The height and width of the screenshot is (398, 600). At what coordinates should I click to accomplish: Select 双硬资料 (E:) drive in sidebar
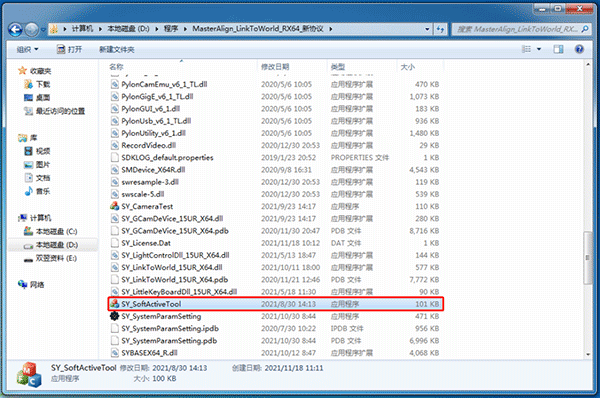[51, 258]
